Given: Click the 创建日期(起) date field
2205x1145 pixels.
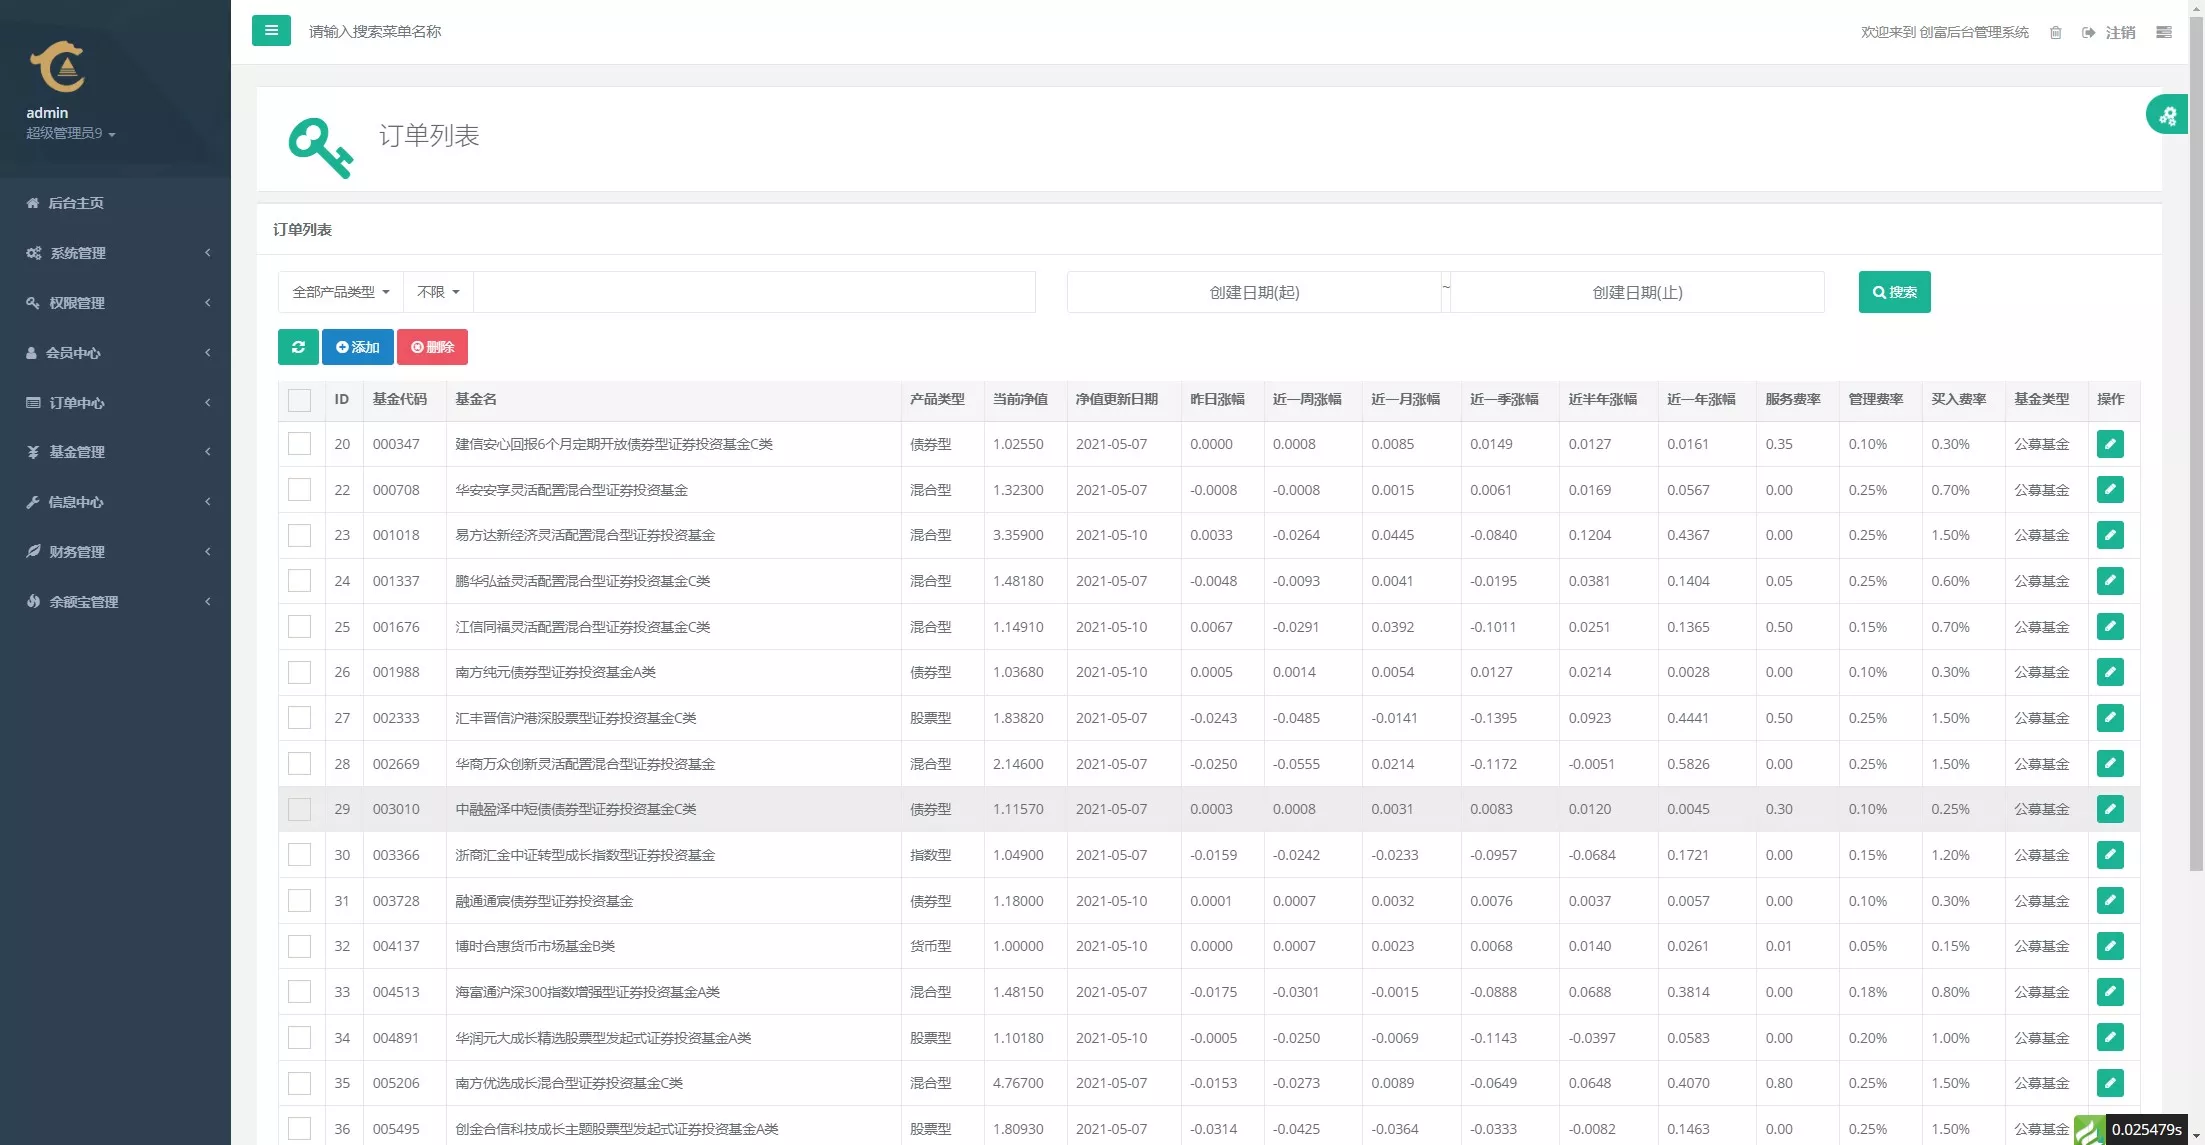Looking at the screenshot, I should coord(1254,292).
